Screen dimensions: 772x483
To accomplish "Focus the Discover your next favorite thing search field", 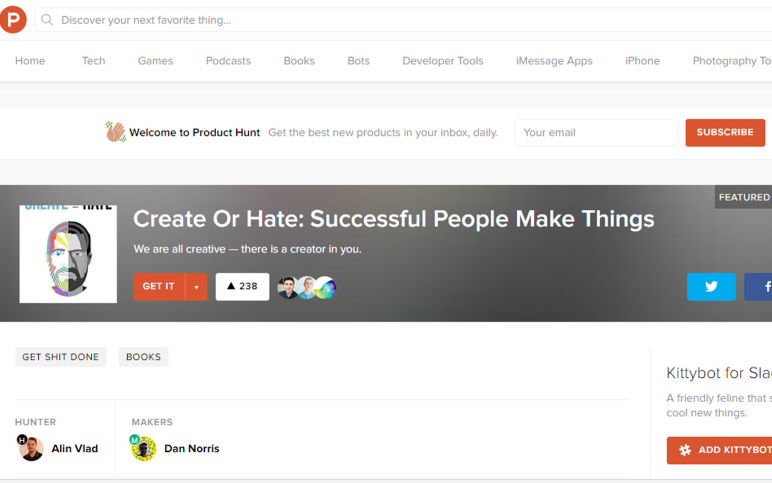I will coord(404,20).
